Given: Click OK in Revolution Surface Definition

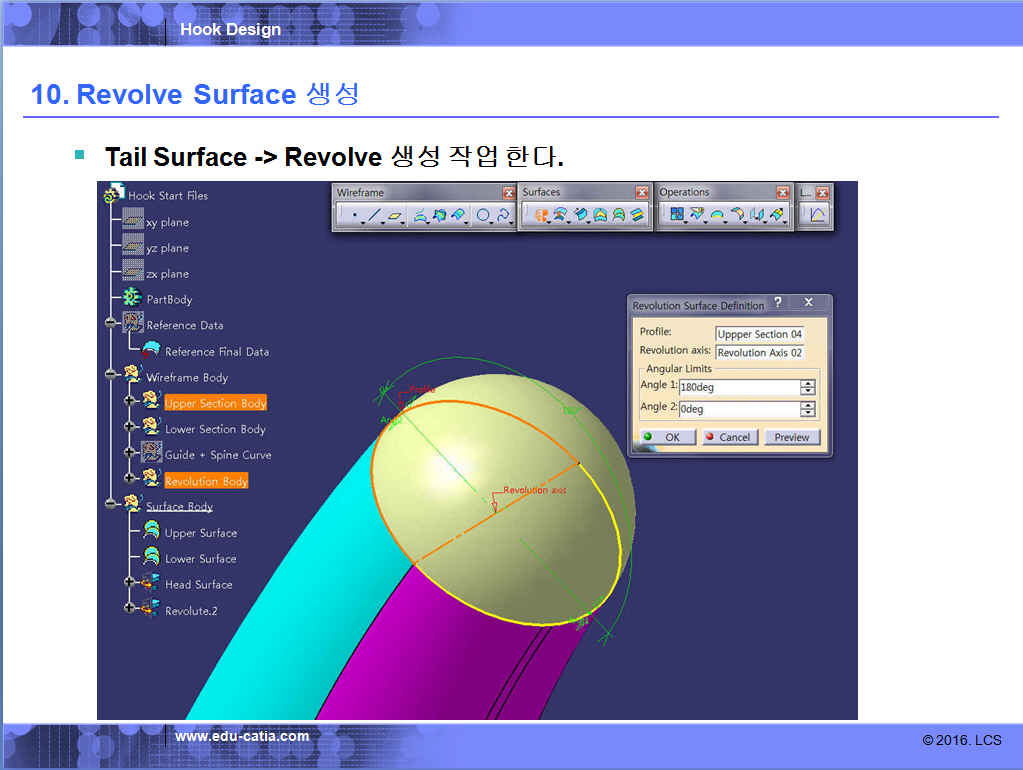Looking at the screenshot, I should coord(663,437).
